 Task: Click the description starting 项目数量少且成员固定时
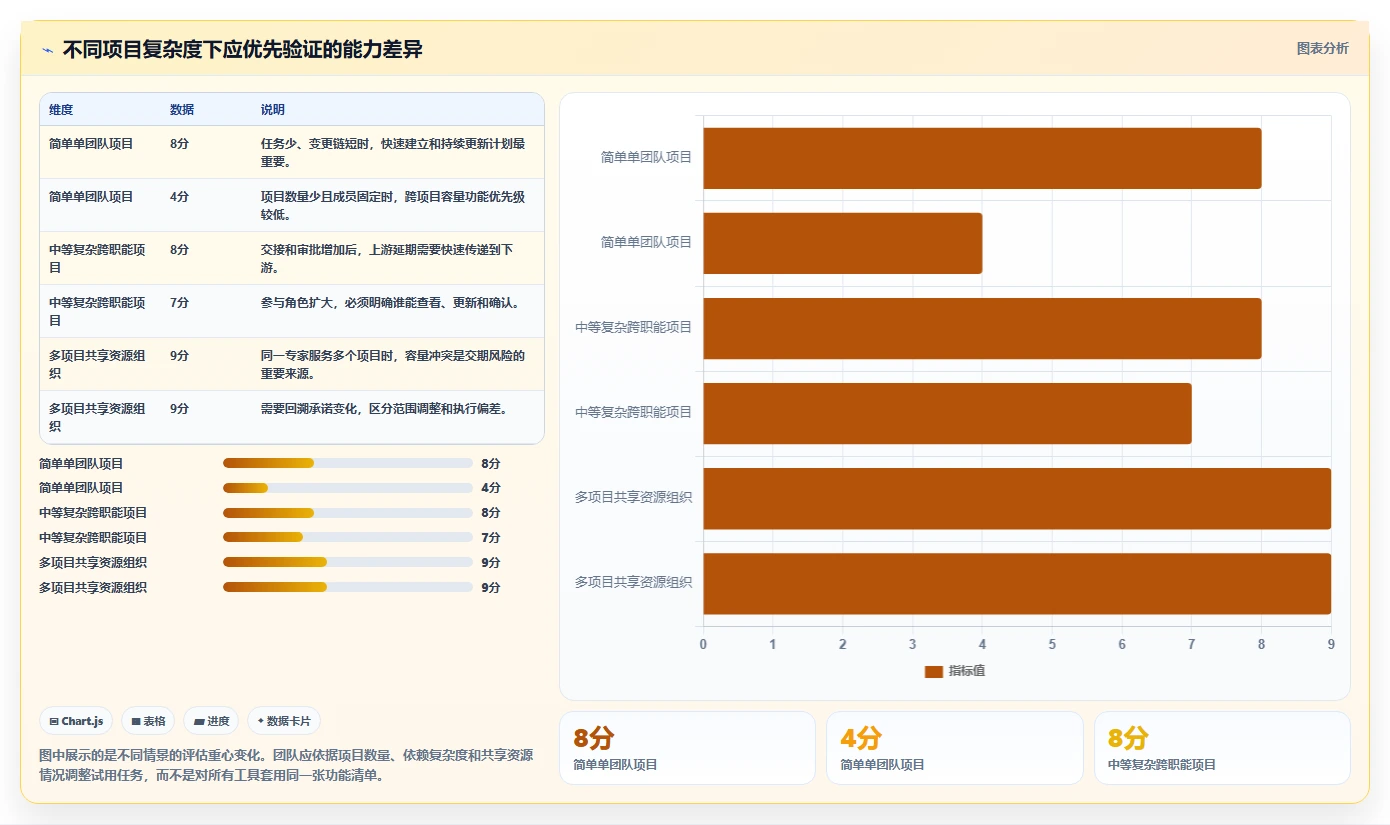pos(393,205)
